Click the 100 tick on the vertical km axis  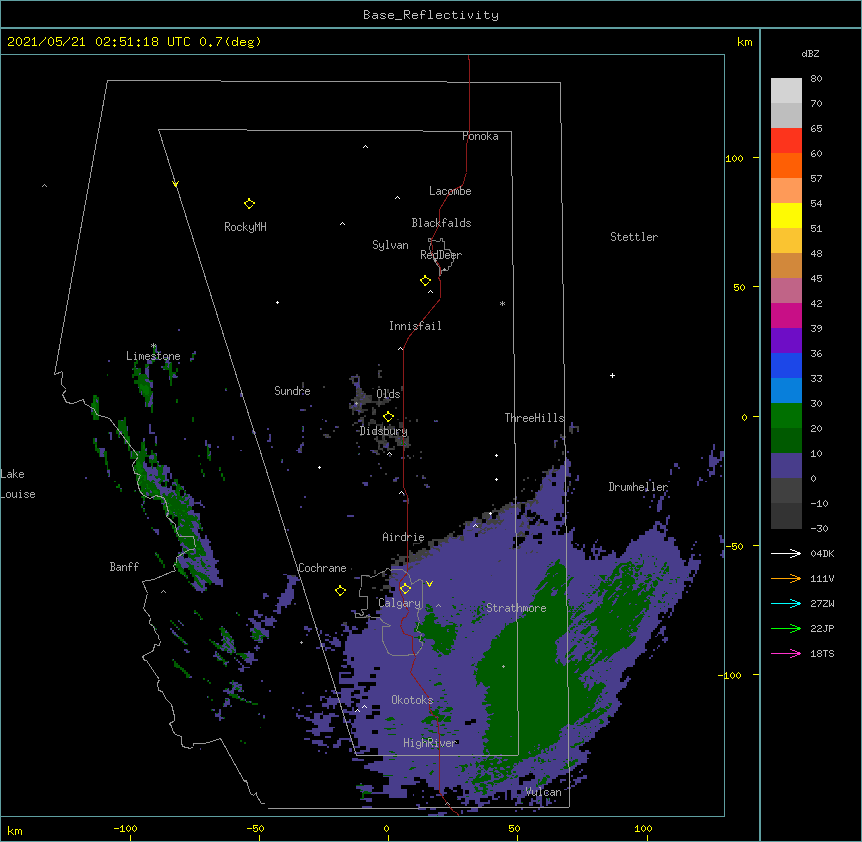click(734, 158)
